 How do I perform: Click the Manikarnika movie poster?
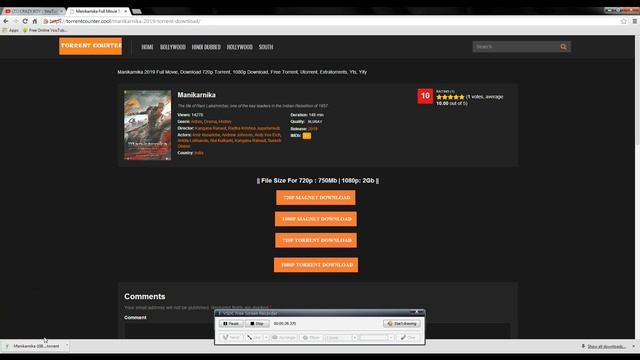[x=147, y=125]
